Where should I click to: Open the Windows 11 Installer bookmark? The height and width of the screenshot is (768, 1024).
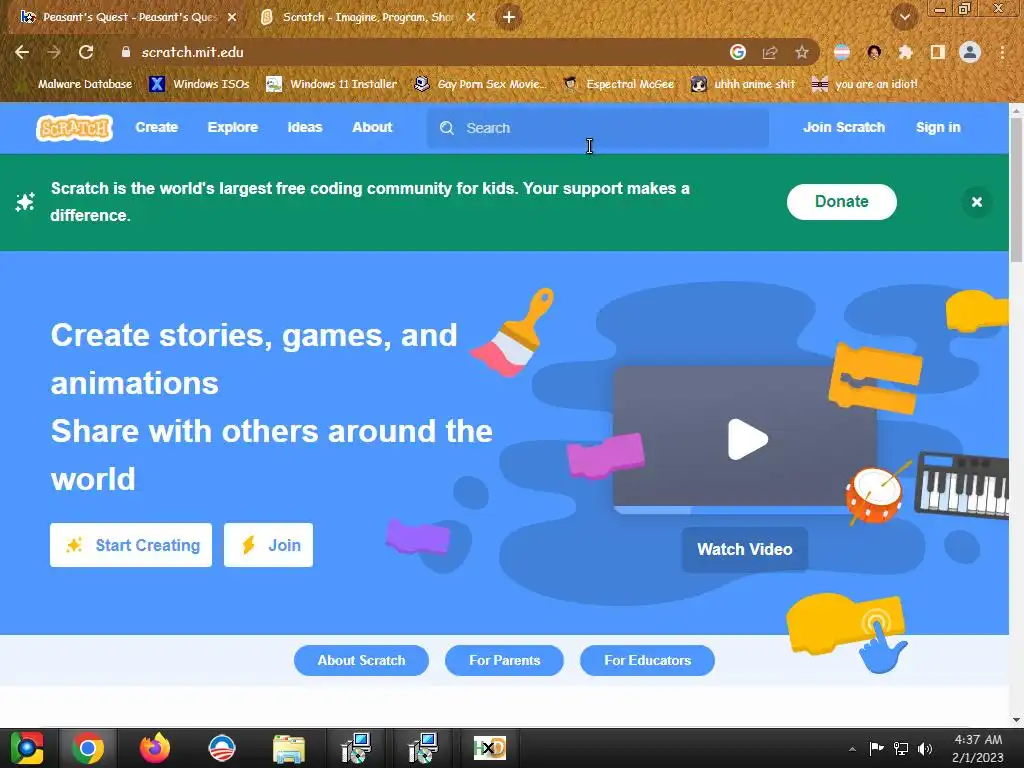(x=332, y=84)
